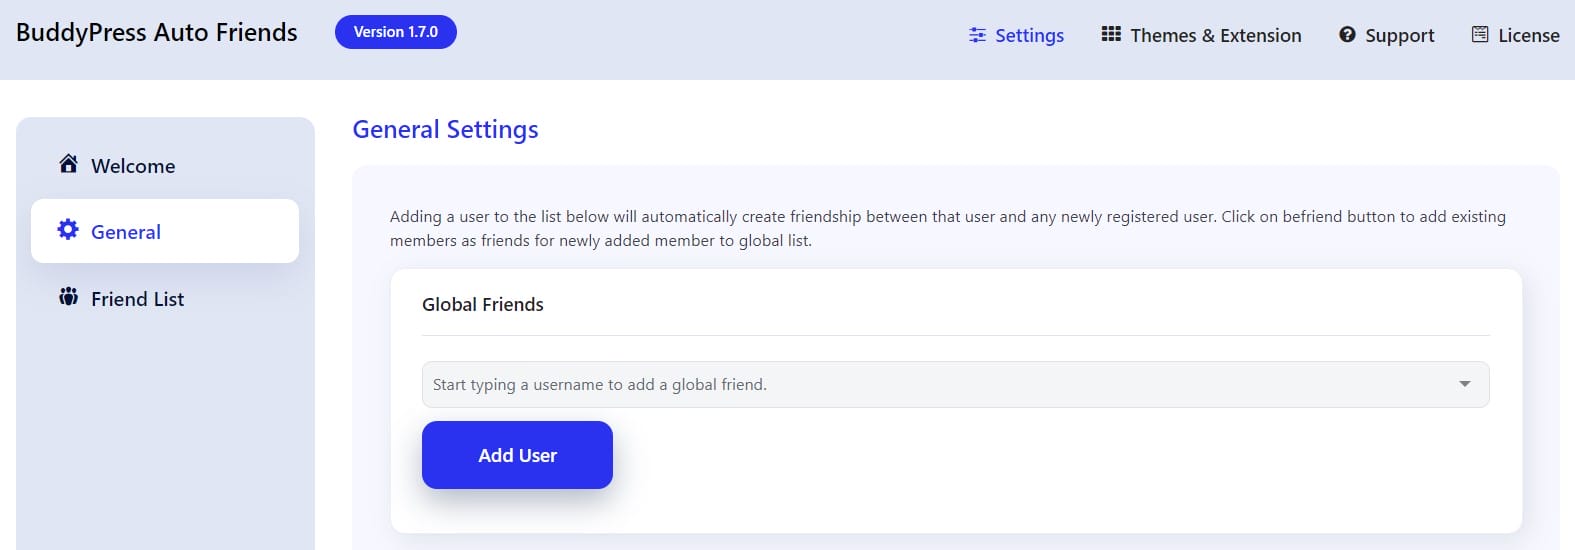Click the Settings sliders icon
The image size is (1575, 550).
click(x=977, y=35)
